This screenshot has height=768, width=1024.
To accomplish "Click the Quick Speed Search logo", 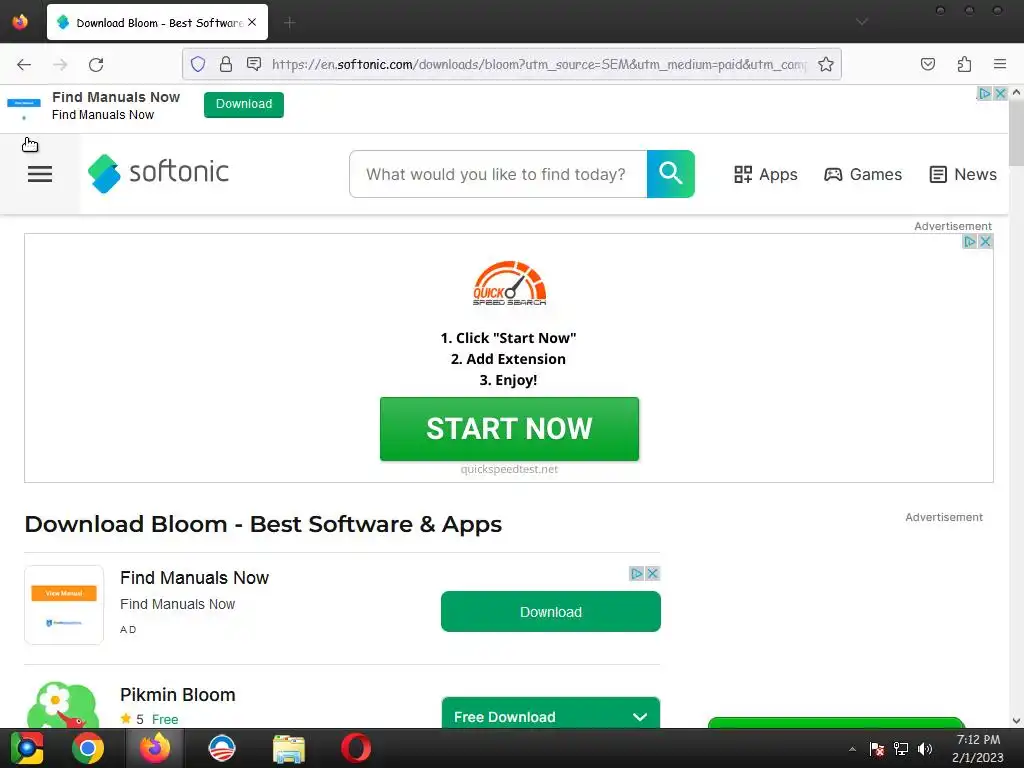I will [x=509, y=283].
